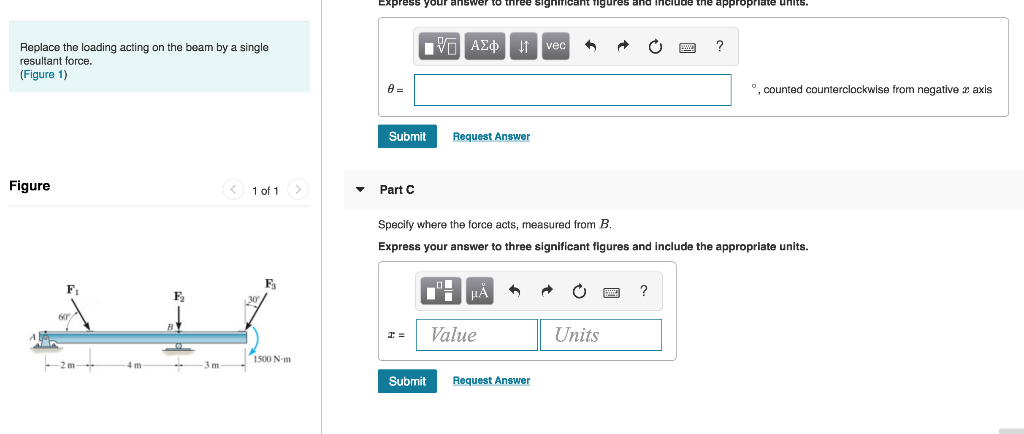
Task: Redo edit in theta answer toolbar
Action: coord(622,46)
